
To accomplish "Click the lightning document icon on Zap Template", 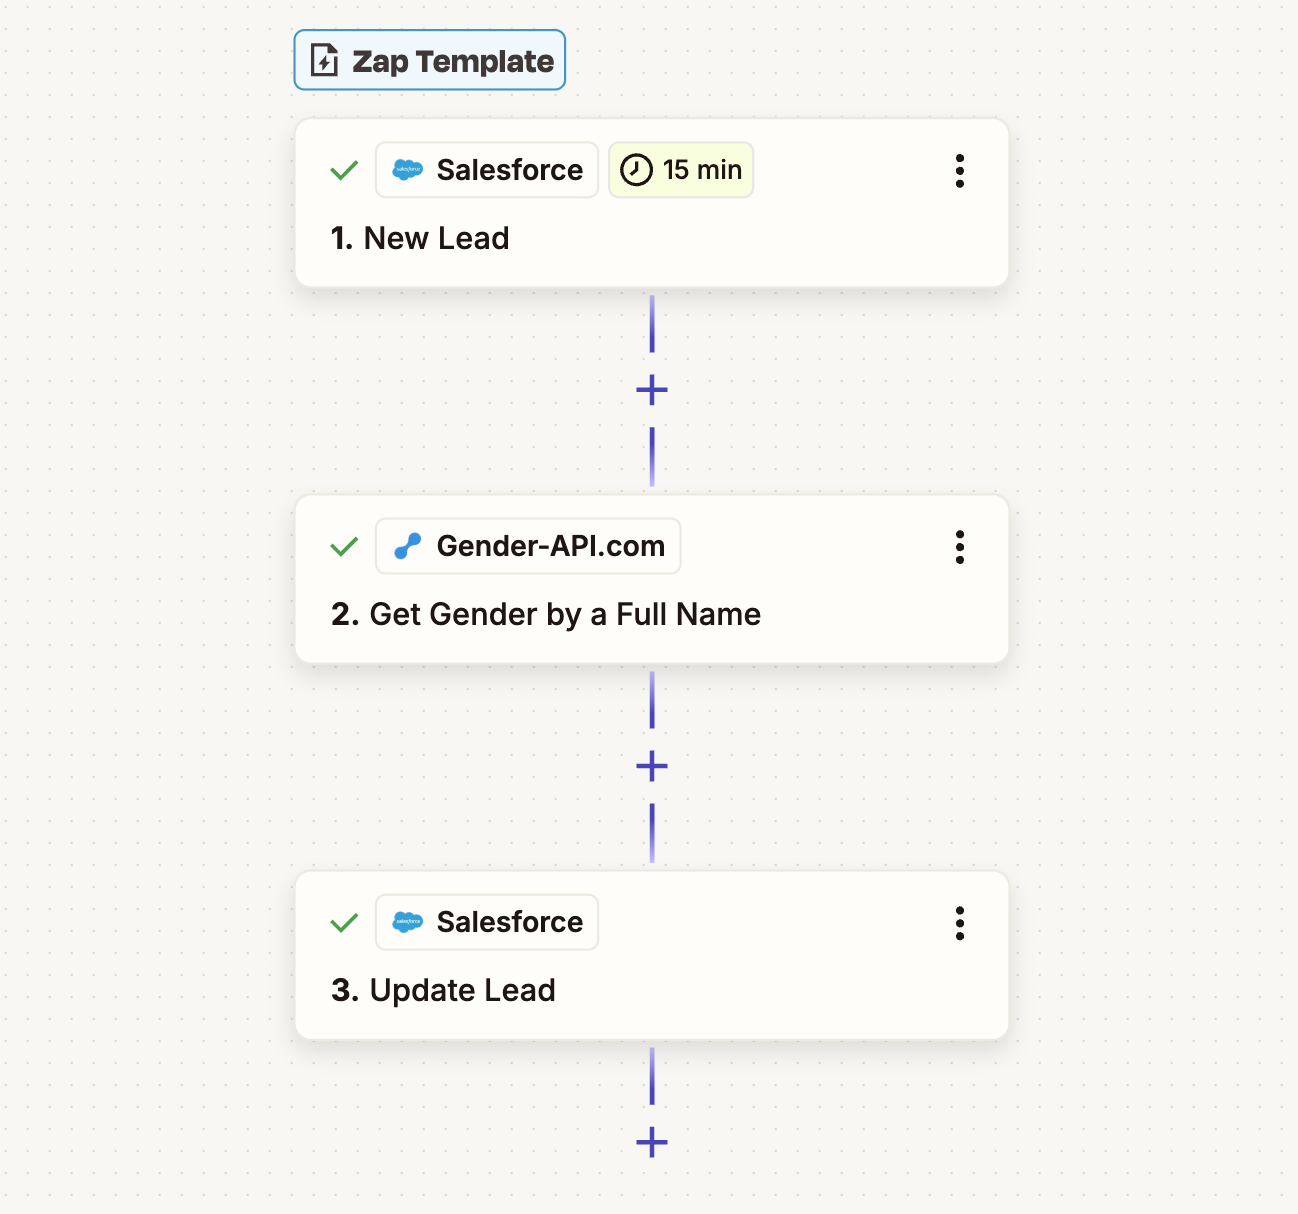I will [x=324, y=60].
